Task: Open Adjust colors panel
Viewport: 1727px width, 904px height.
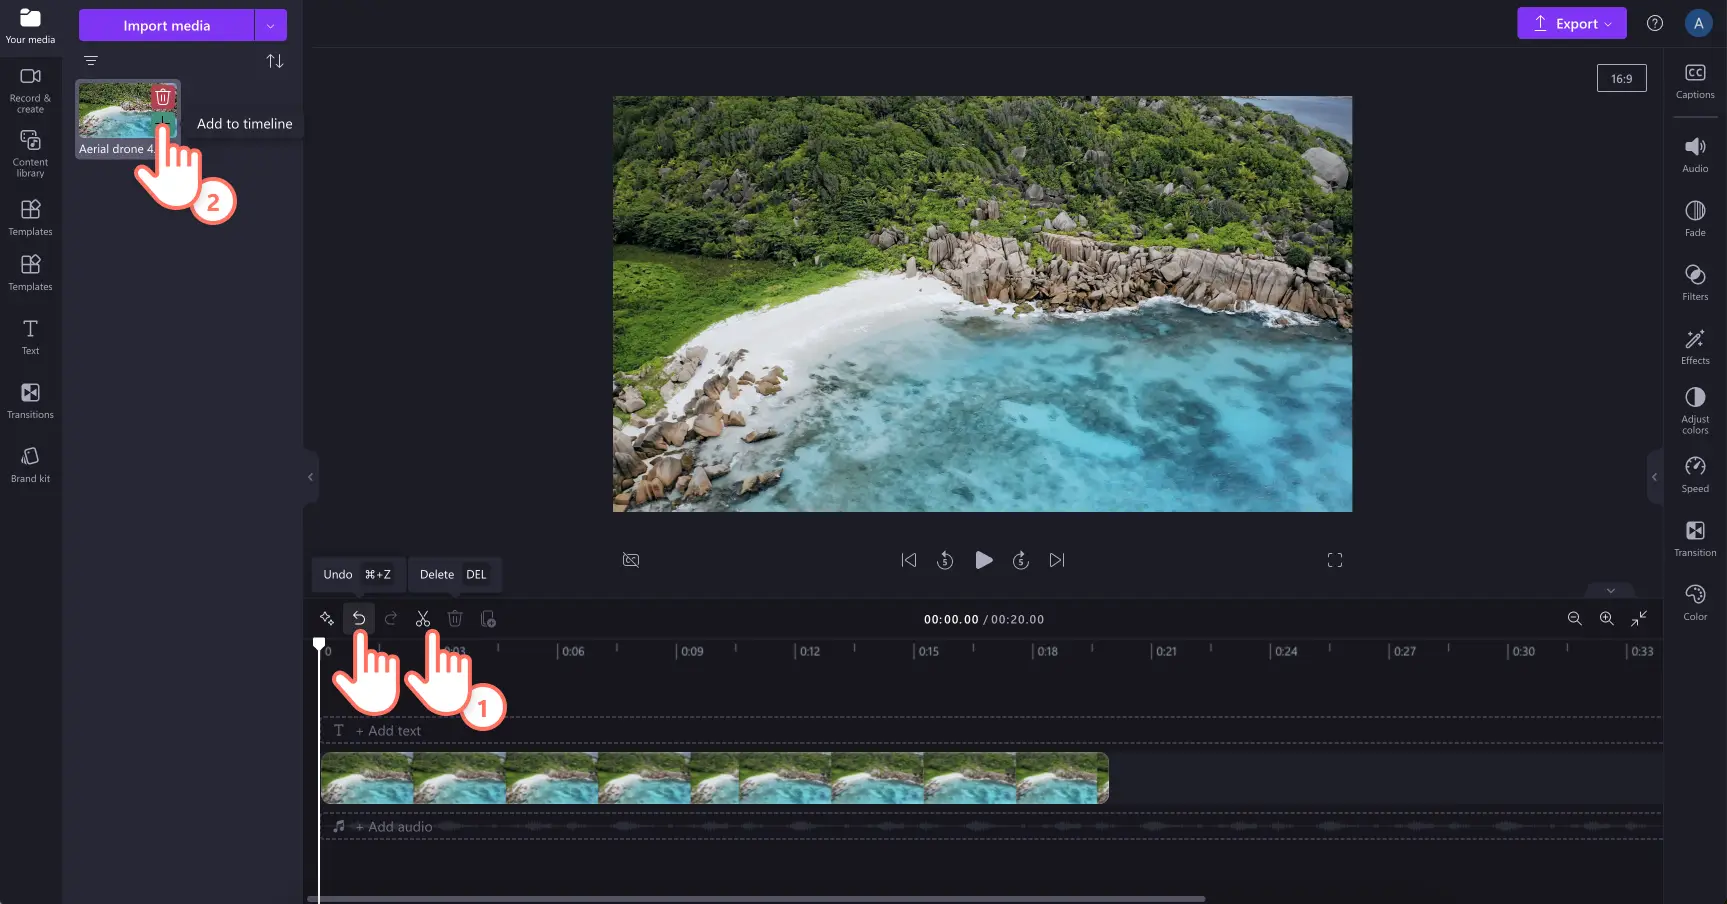Action: [x=1695, y=411]
